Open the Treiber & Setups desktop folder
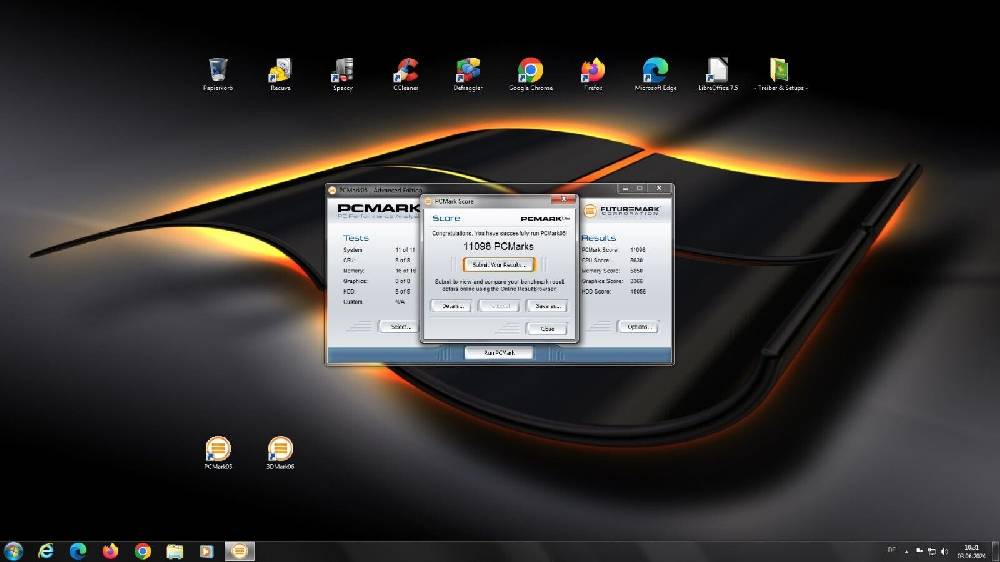The width and height of the screenshot is (1000, 562). coord(781,74)
